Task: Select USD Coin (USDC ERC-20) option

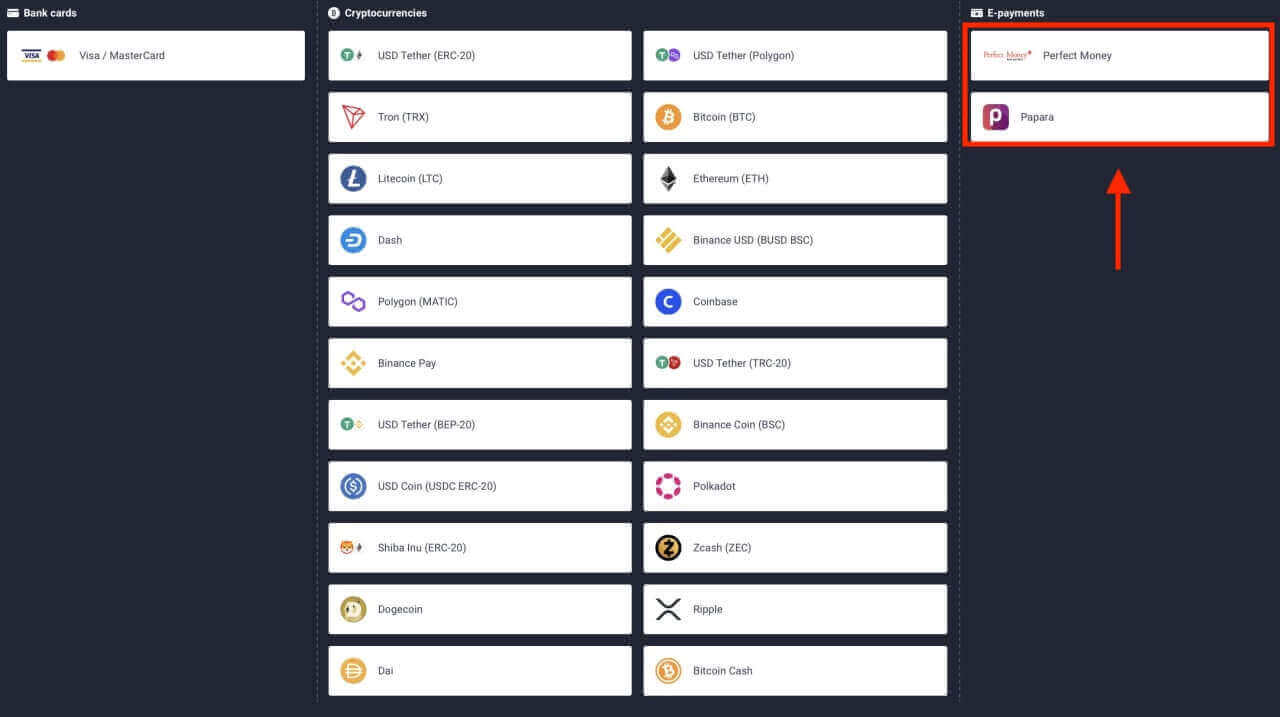Action: tap(479, 486)
